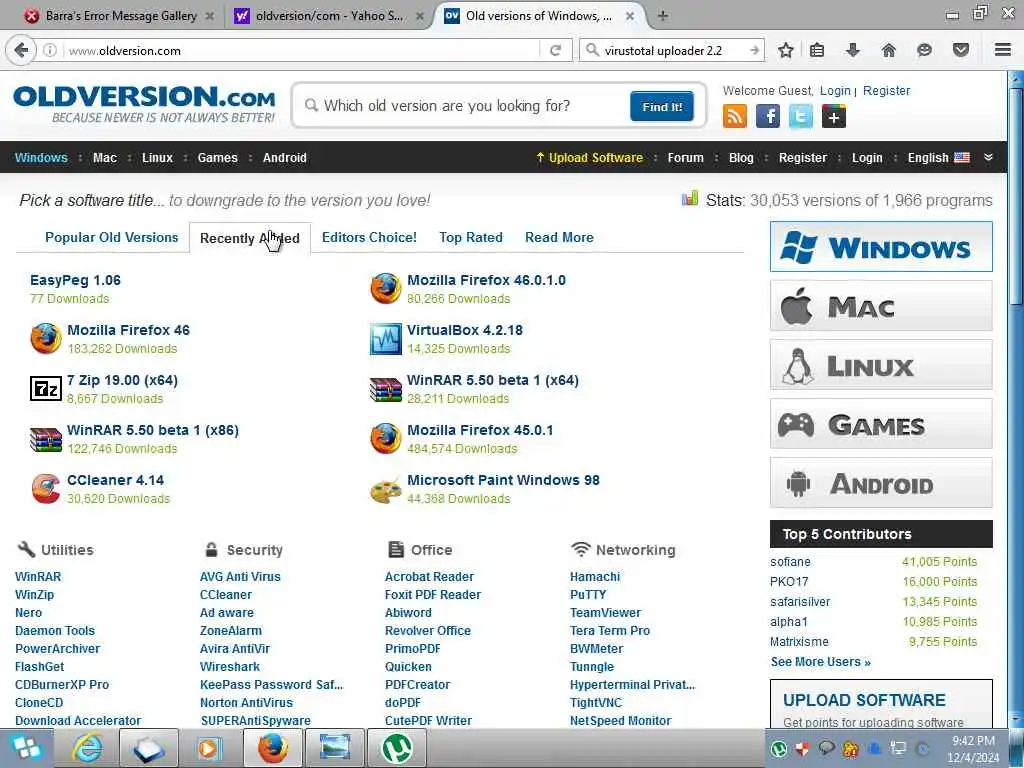Screen dimensions: 1024x768
Task: Bookmark this page with star icon
Action: (786, 50)
